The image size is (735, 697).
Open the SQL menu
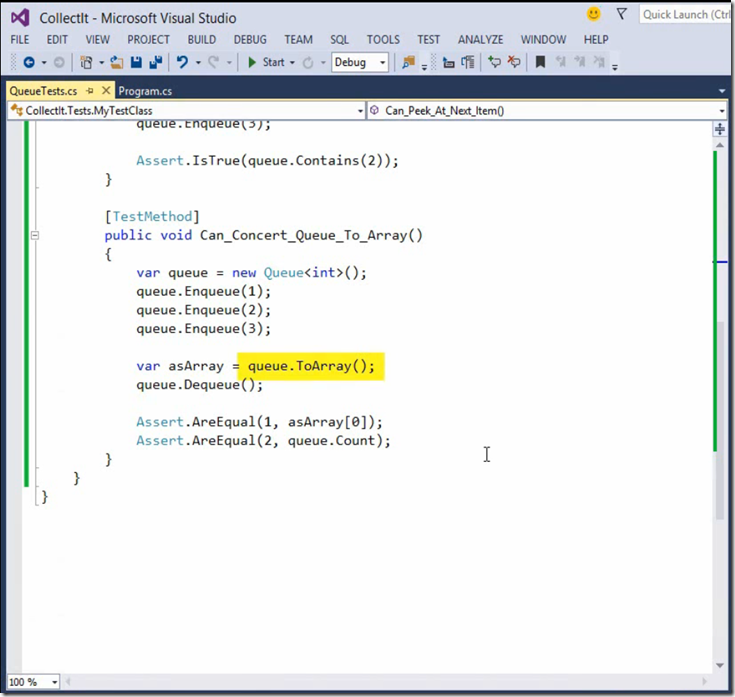point(339,39)
